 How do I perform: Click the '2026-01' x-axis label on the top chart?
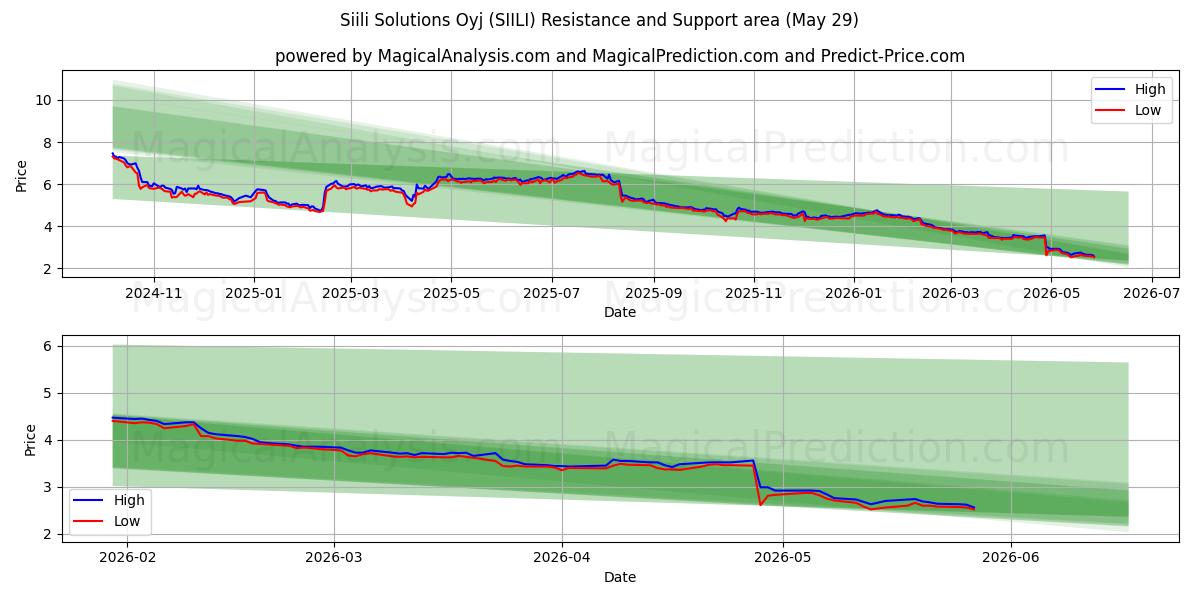(854, 294)
